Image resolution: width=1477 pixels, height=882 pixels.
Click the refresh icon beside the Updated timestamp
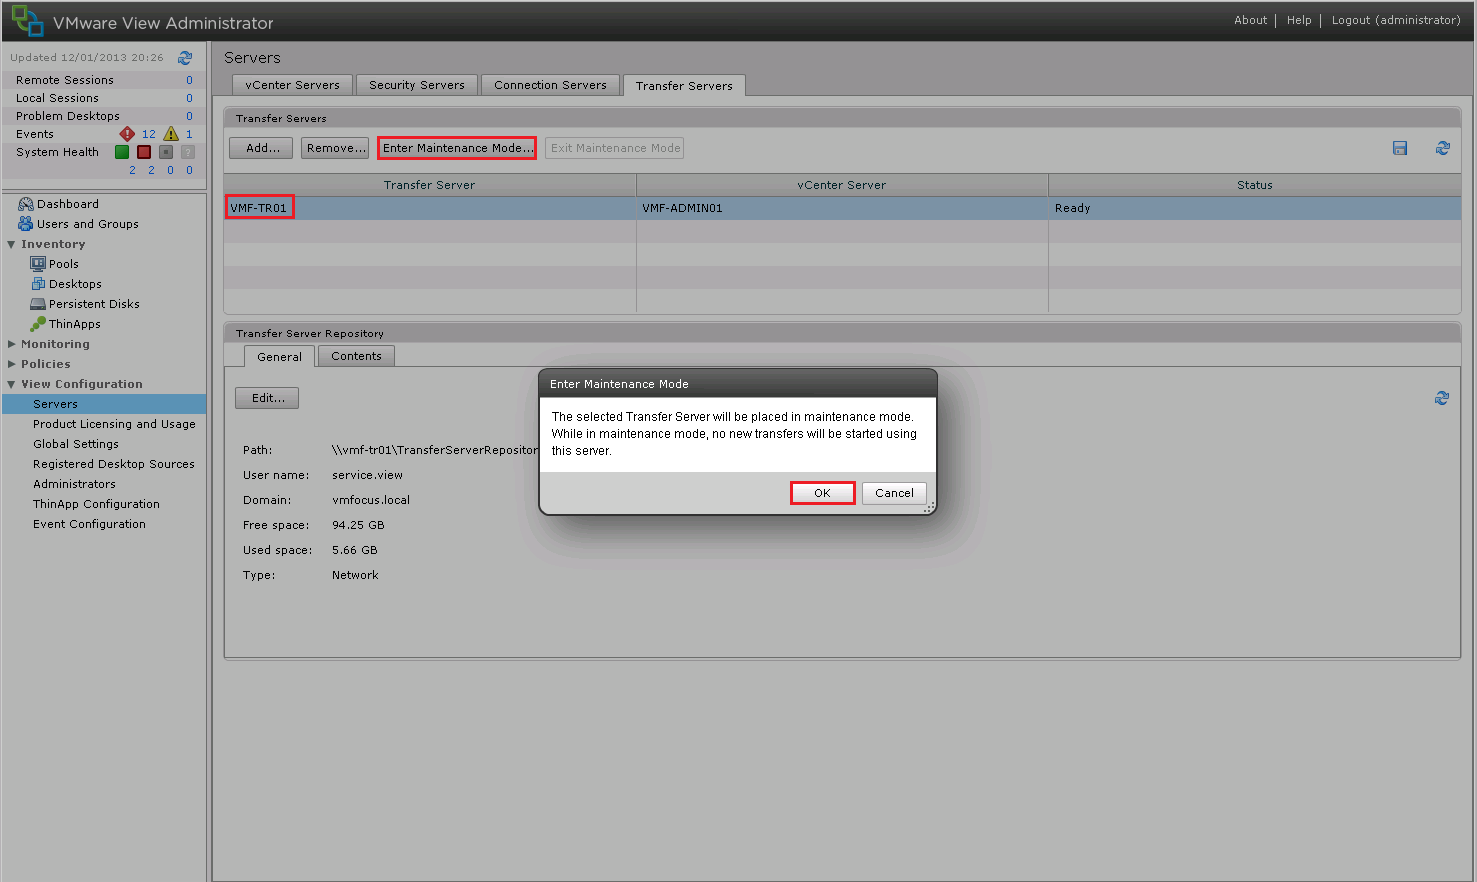(x=185, y=58)
